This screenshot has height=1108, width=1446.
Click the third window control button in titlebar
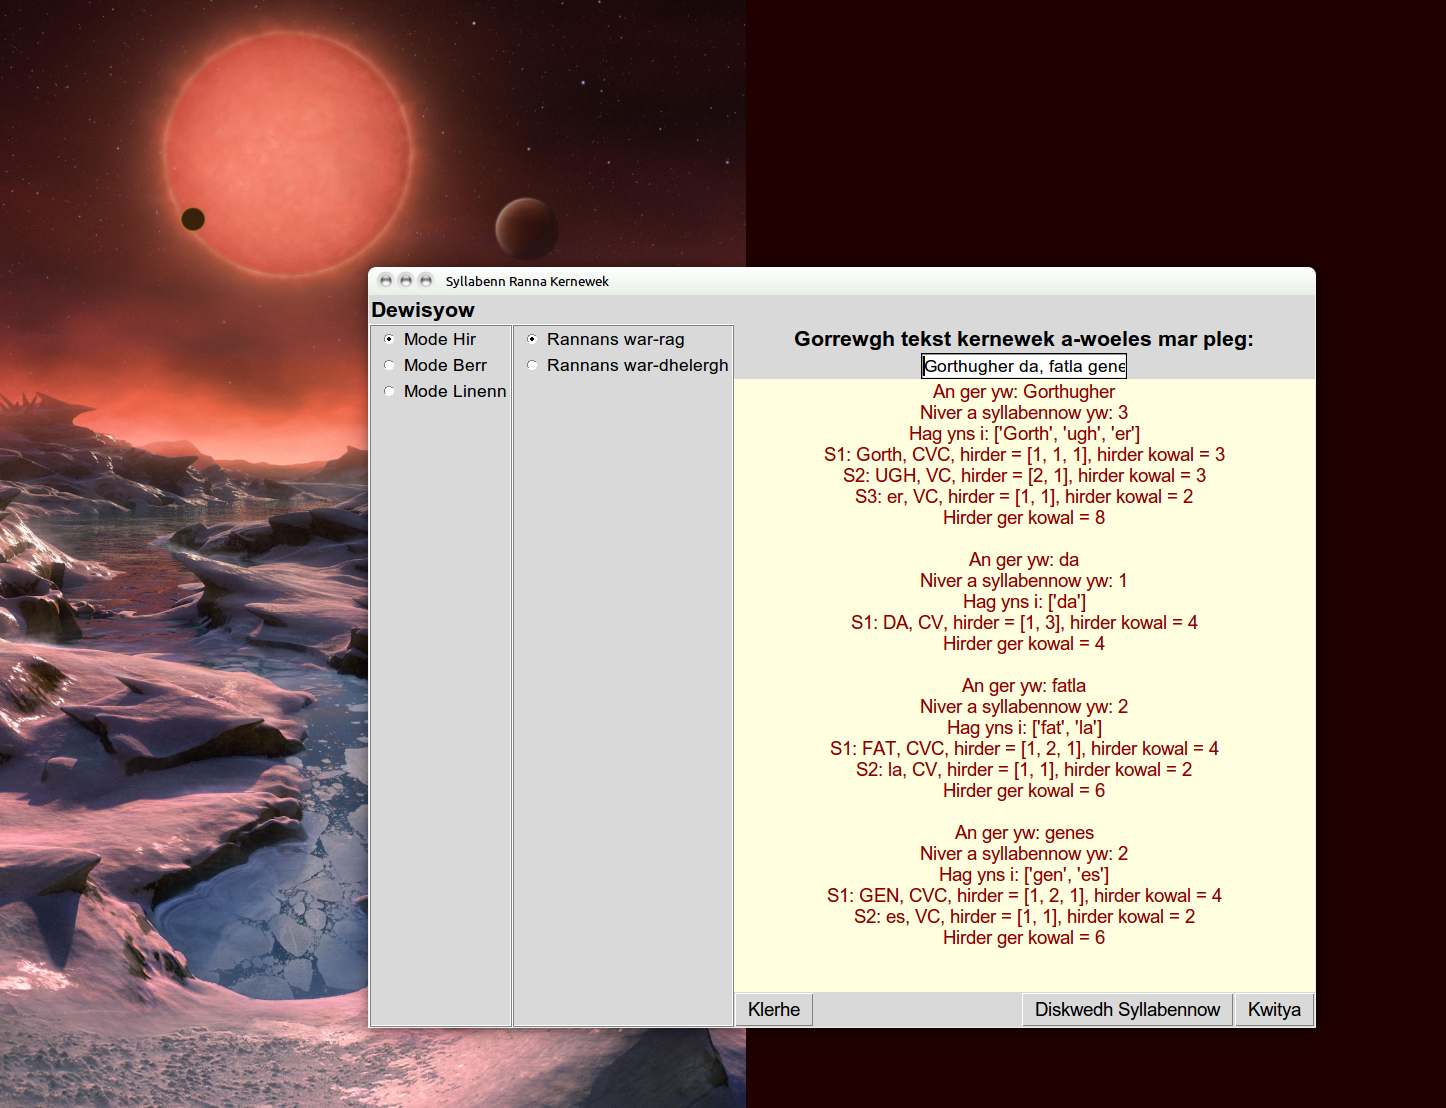[x=426, y=280]
